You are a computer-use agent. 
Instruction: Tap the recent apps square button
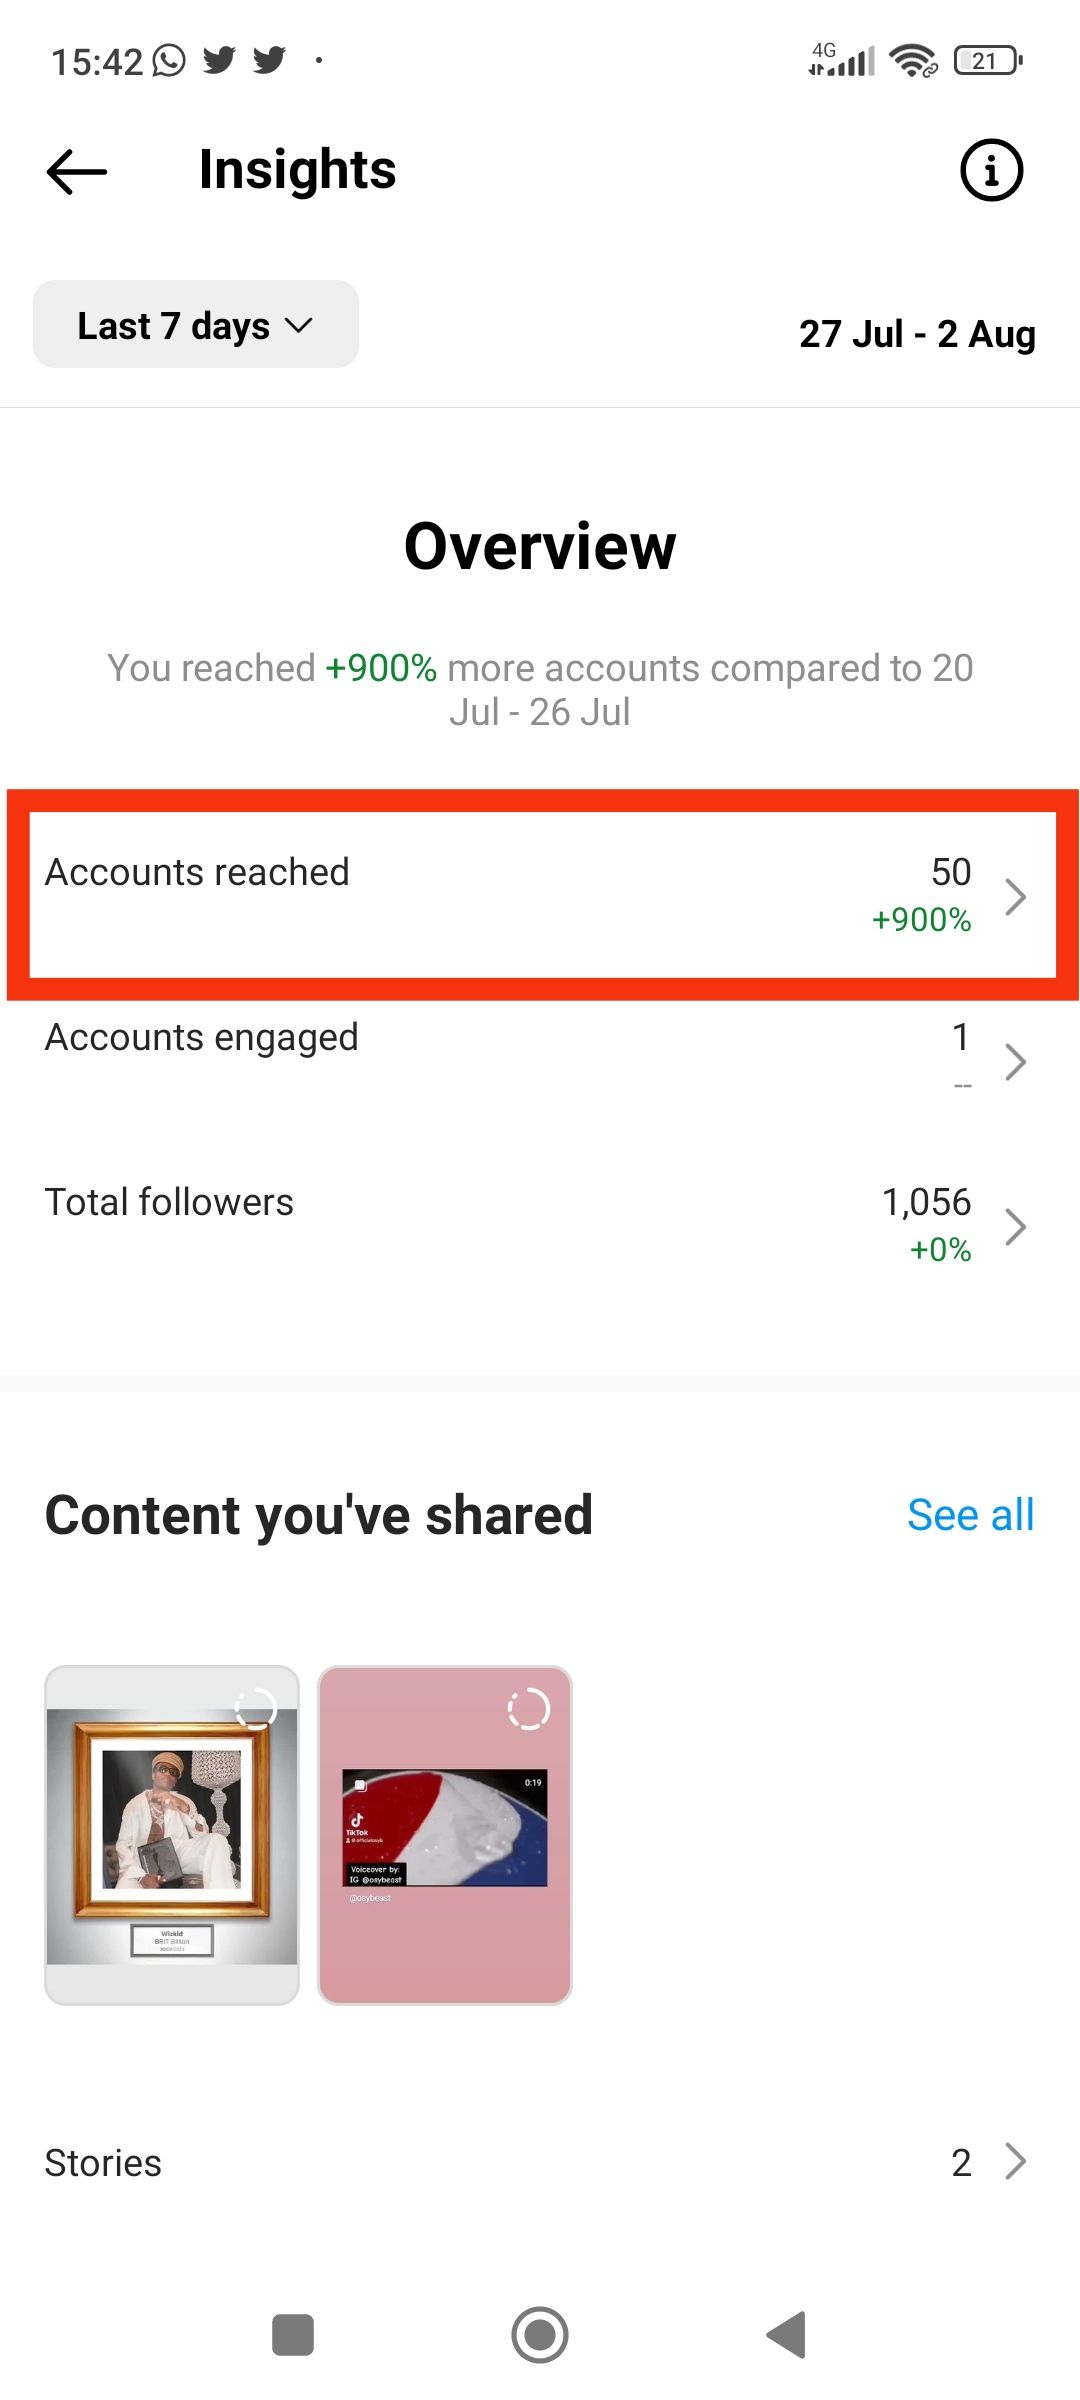pyautogui.click(x=291, y=2336)
